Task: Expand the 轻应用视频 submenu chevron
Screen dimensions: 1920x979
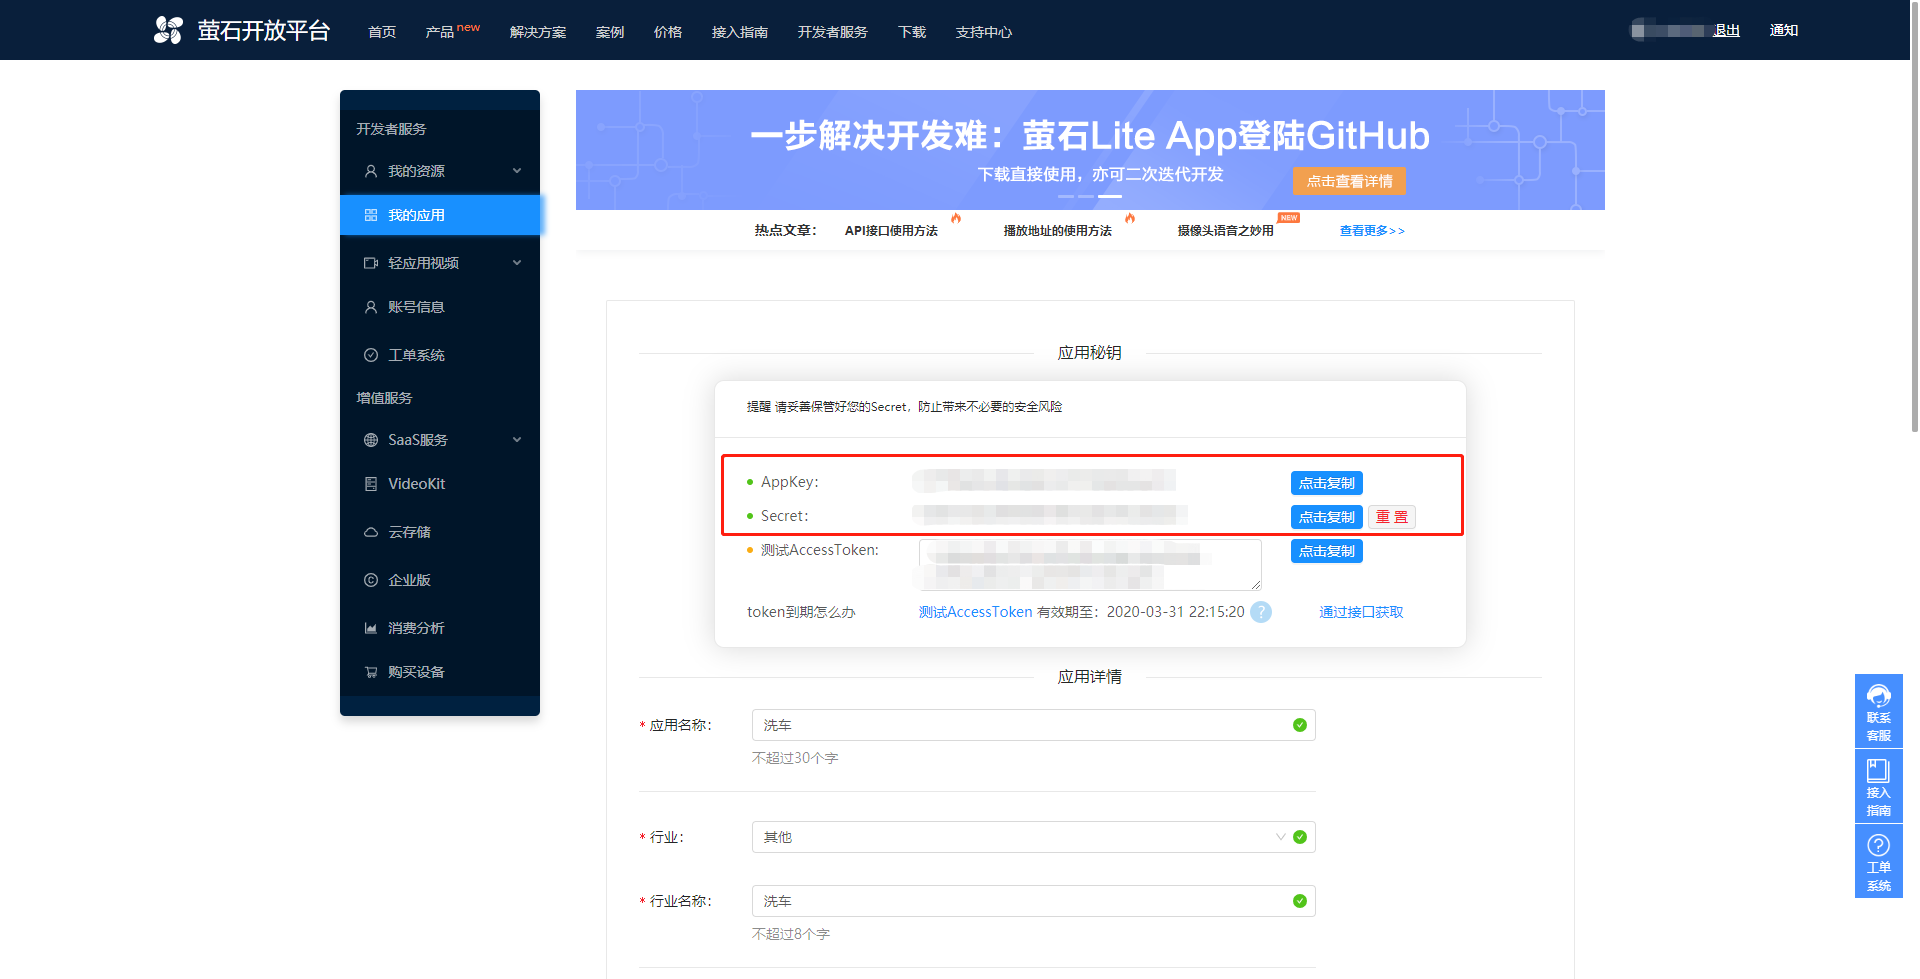Action: pyautogui.click(x=517, y=263)
